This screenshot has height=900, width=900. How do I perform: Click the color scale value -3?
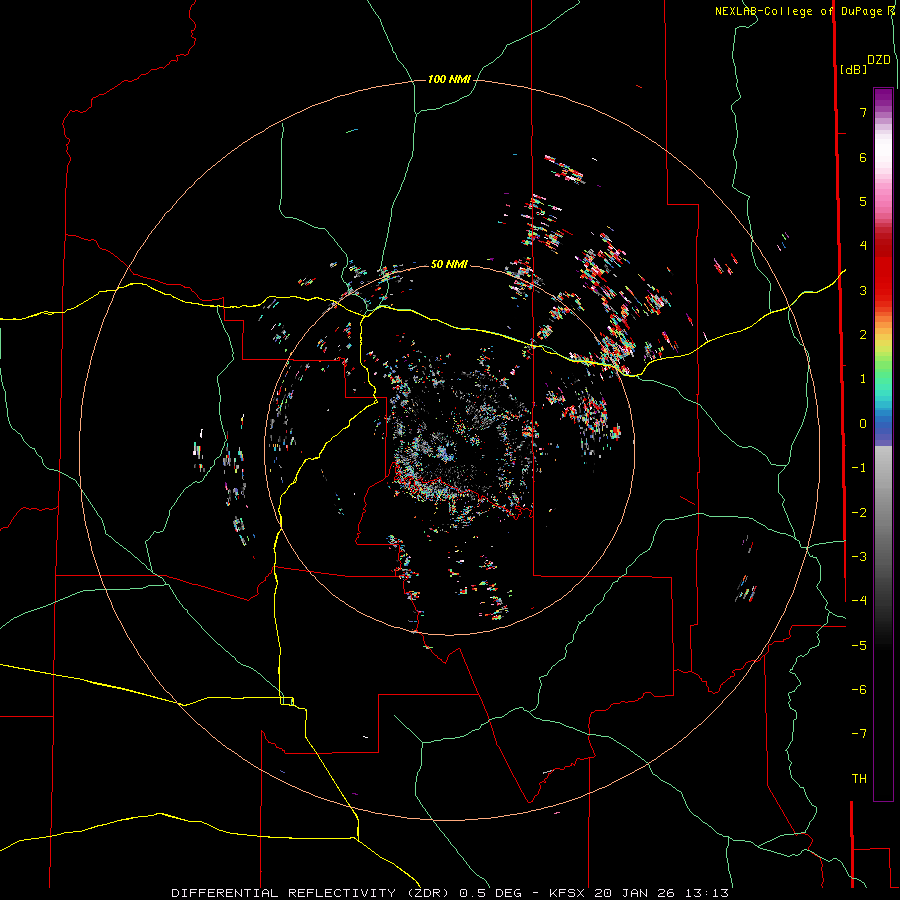click(859, 557)
